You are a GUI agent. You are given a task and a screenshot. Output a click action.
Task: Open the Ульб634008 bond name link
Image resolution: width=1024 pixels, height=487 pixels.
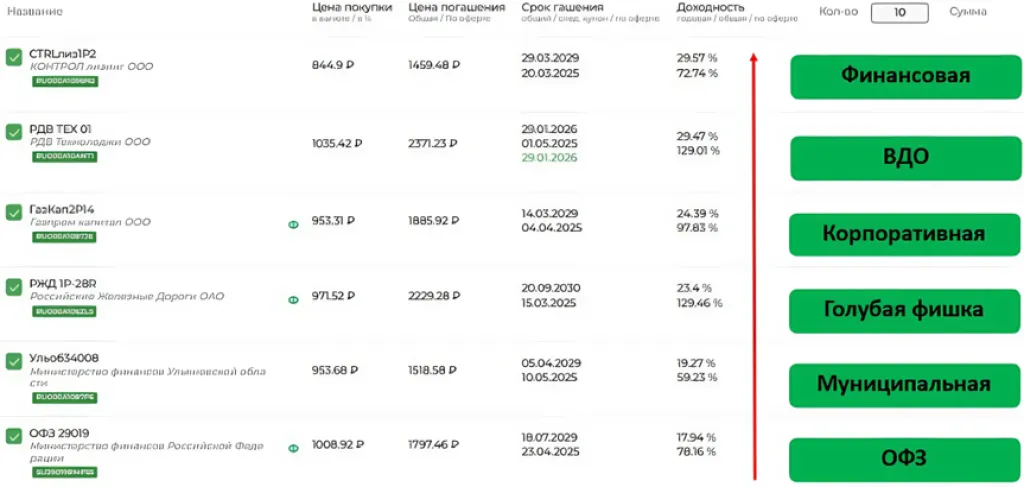pyautogui.click(x=64, y=358)
